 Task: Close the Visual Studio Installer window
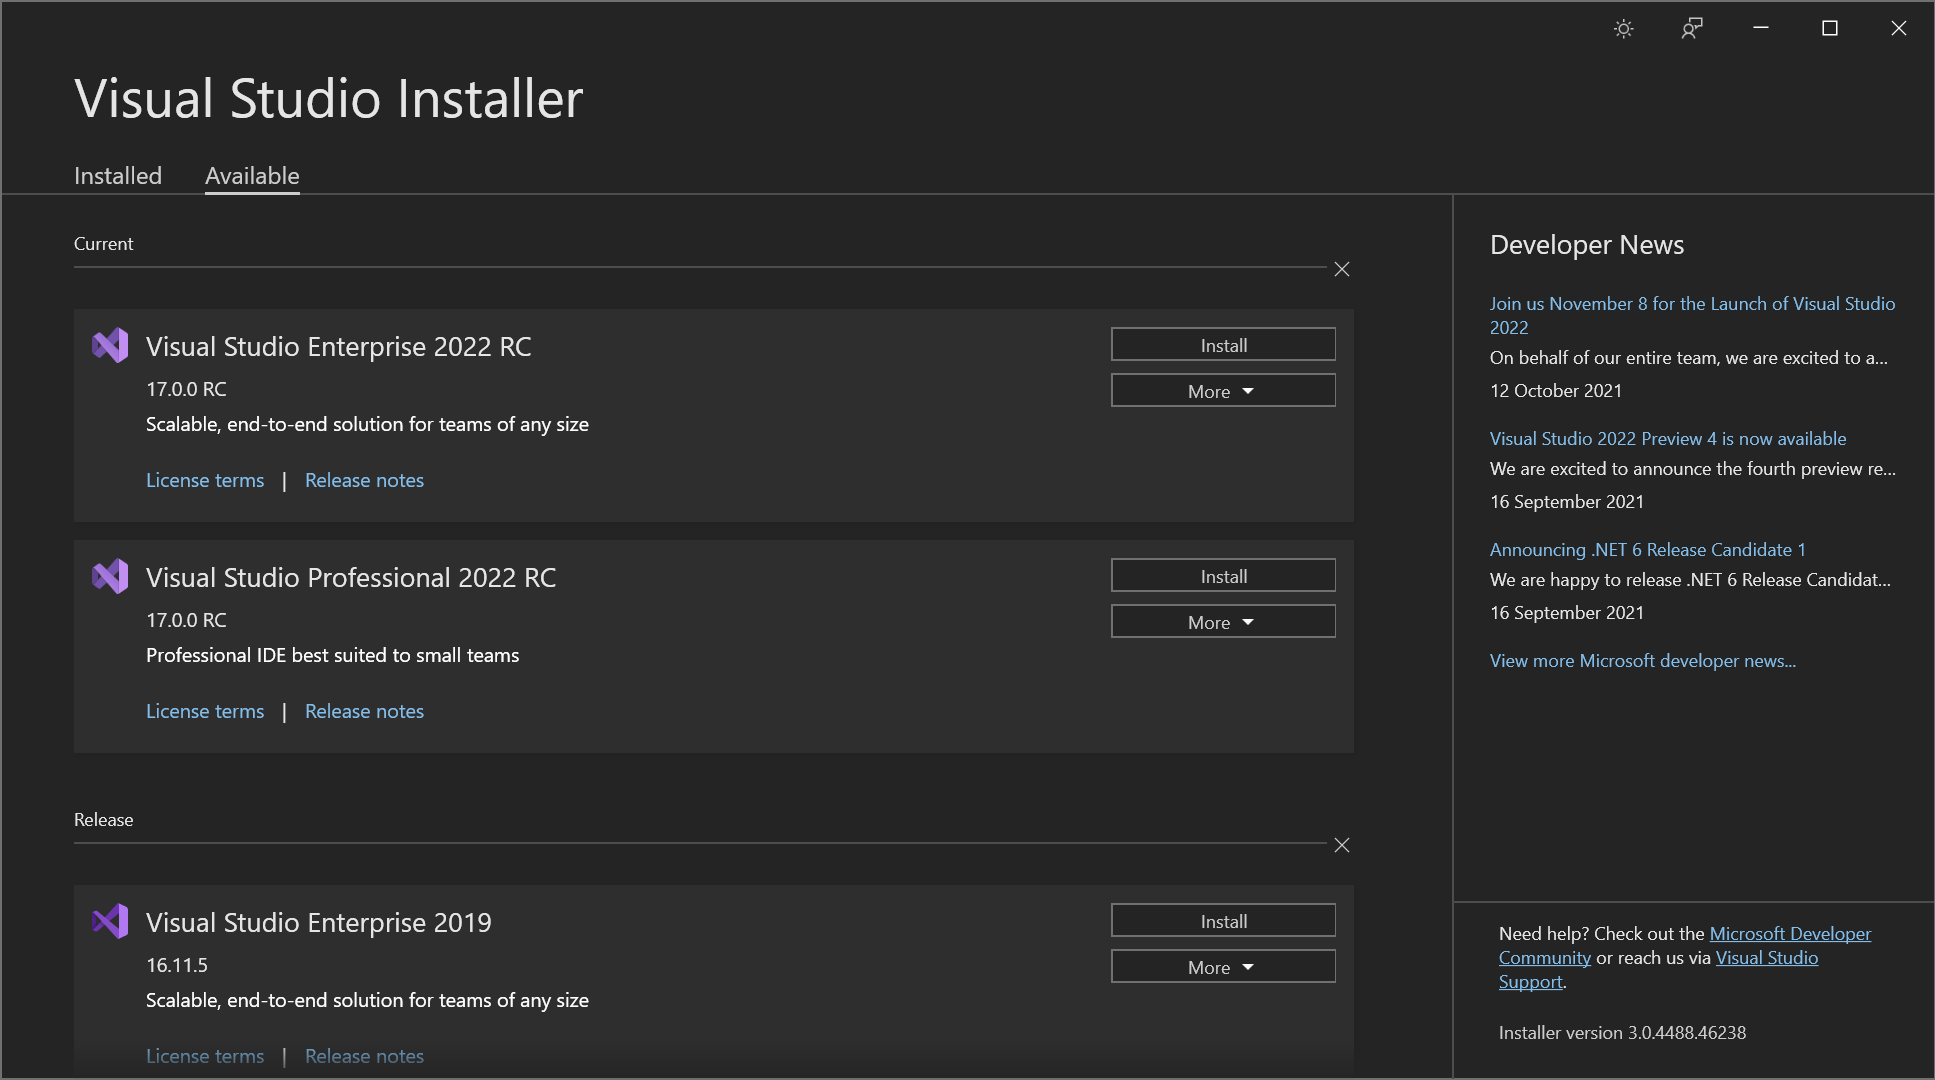click(1899, 29)
